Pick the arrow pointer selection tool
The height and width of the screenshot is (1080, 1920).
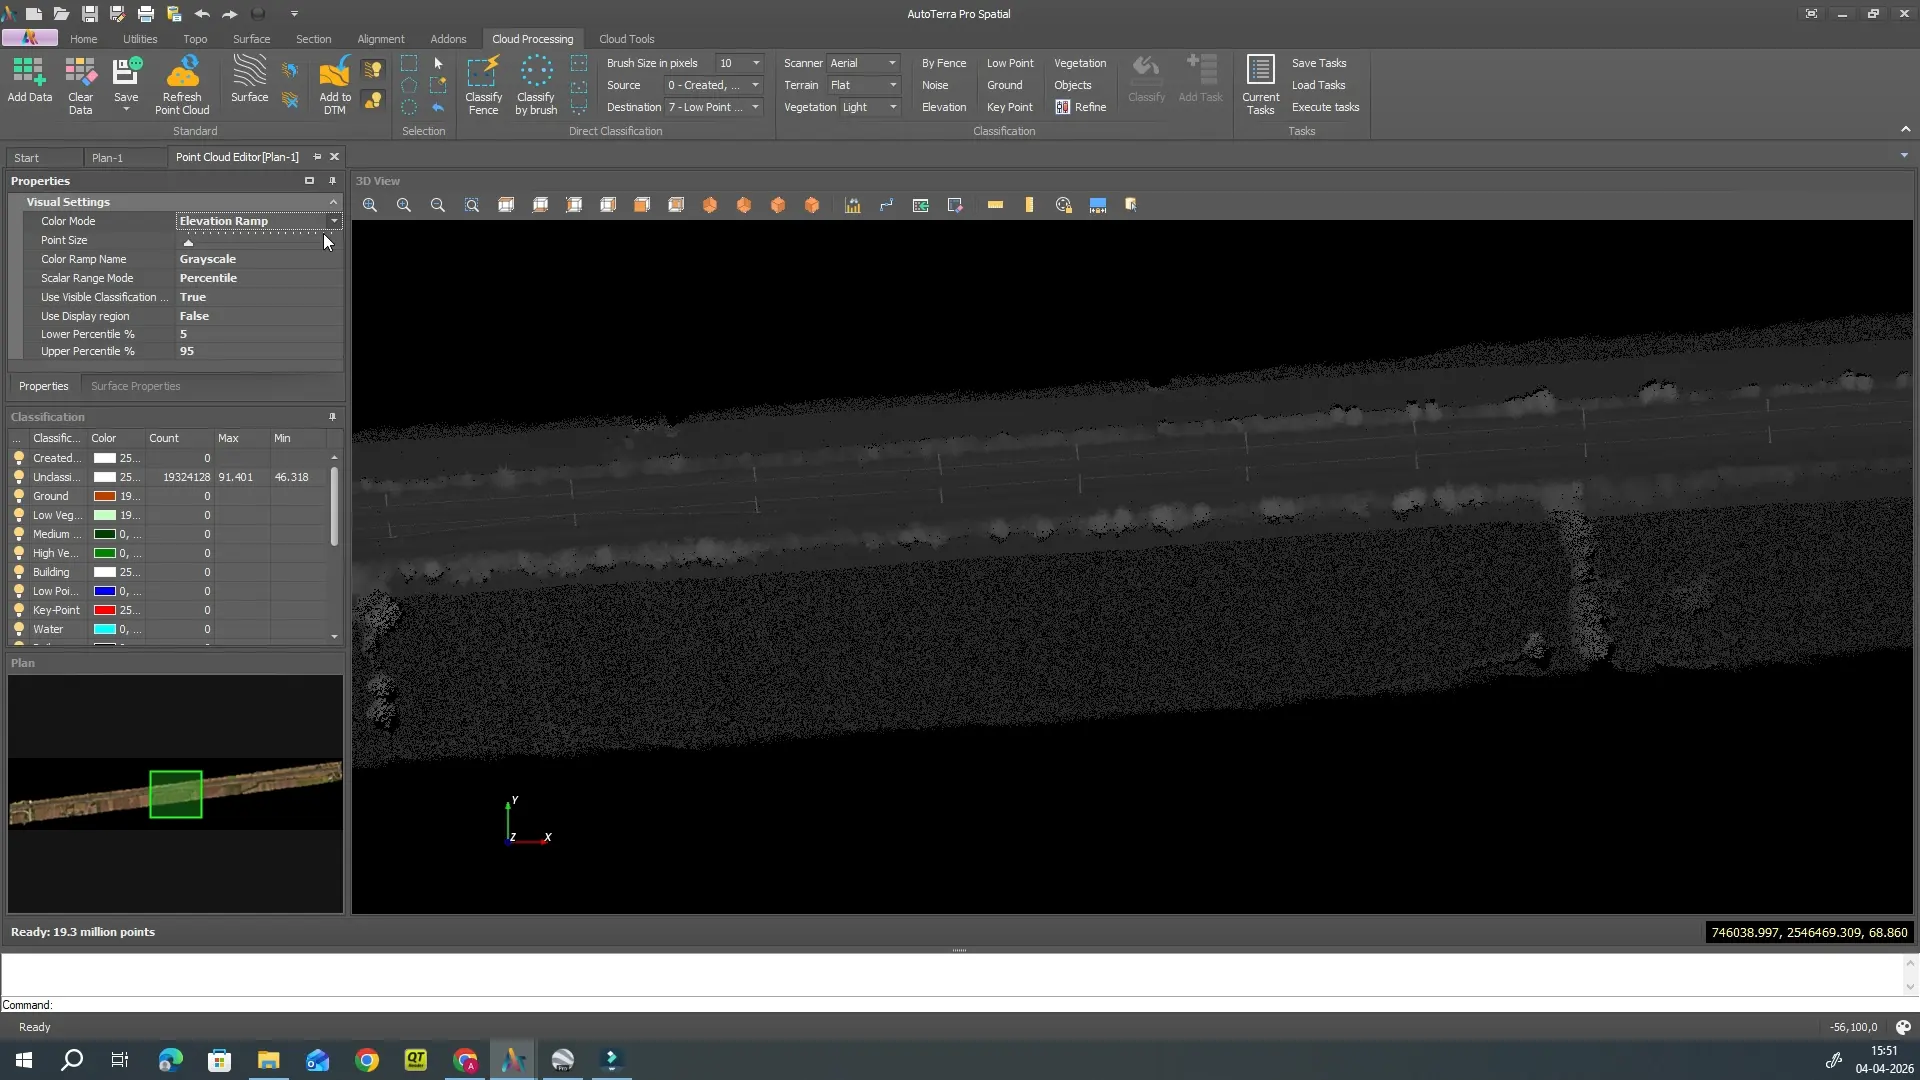click(438, 63)
